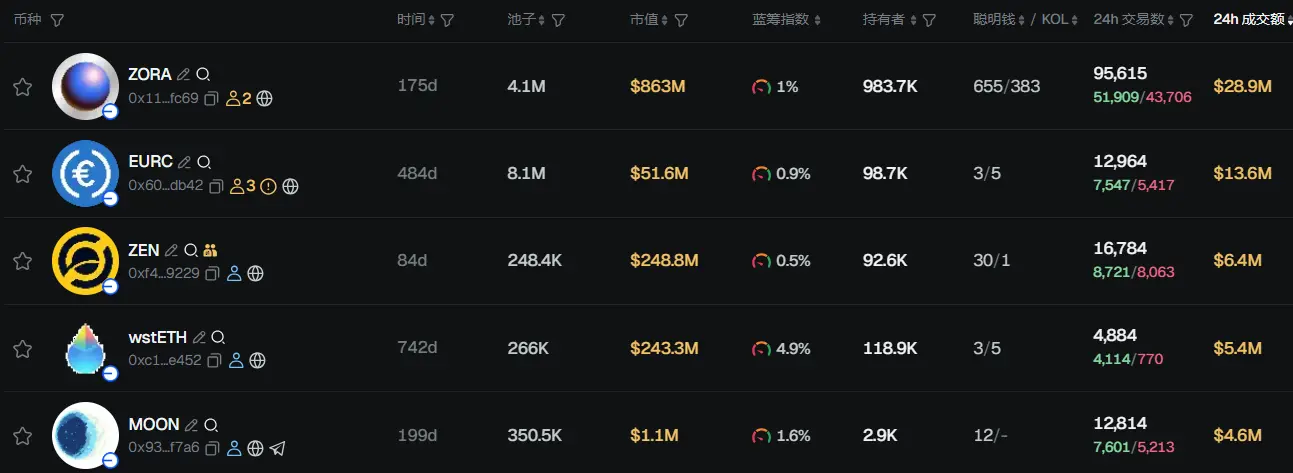Click the yellow group icon beside ZEN

[x=210, y=250]
